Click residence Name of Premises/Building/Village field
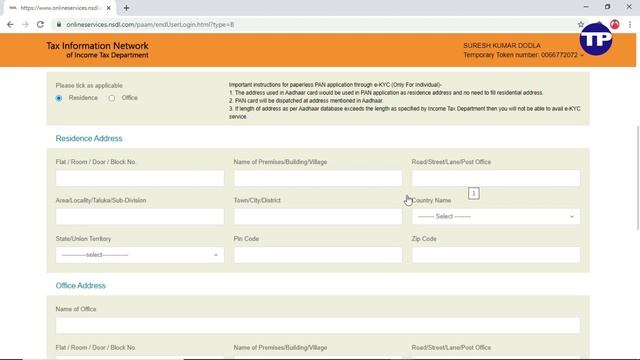The height and width of the screenshot is (360, 640). pyautogui.click(x=318, y=178)
